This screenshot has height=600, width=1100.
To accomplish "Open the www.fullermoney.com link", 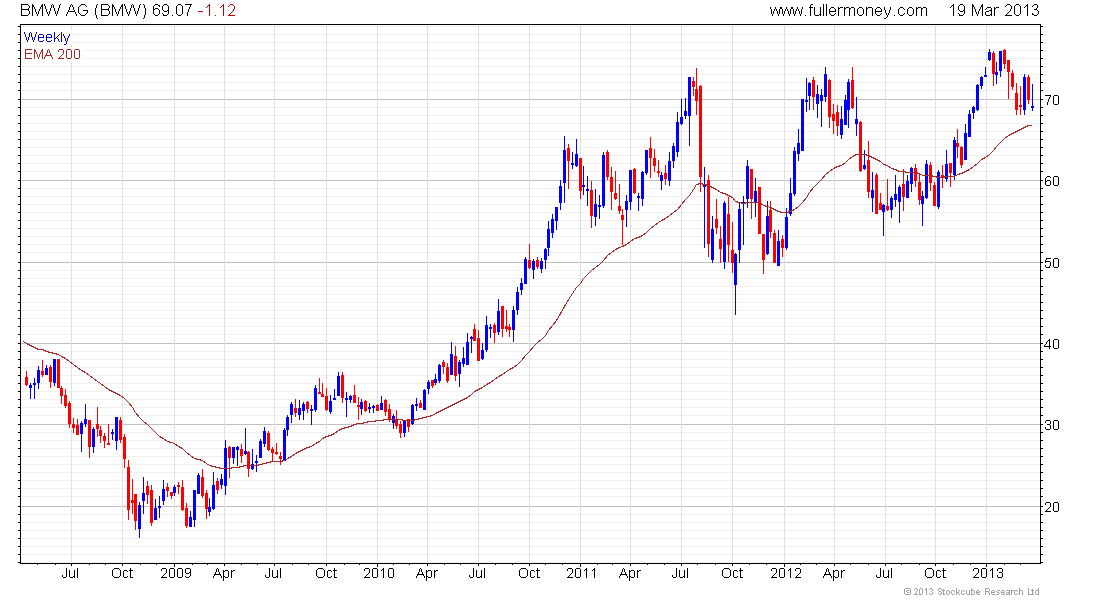I will (848, 11).
